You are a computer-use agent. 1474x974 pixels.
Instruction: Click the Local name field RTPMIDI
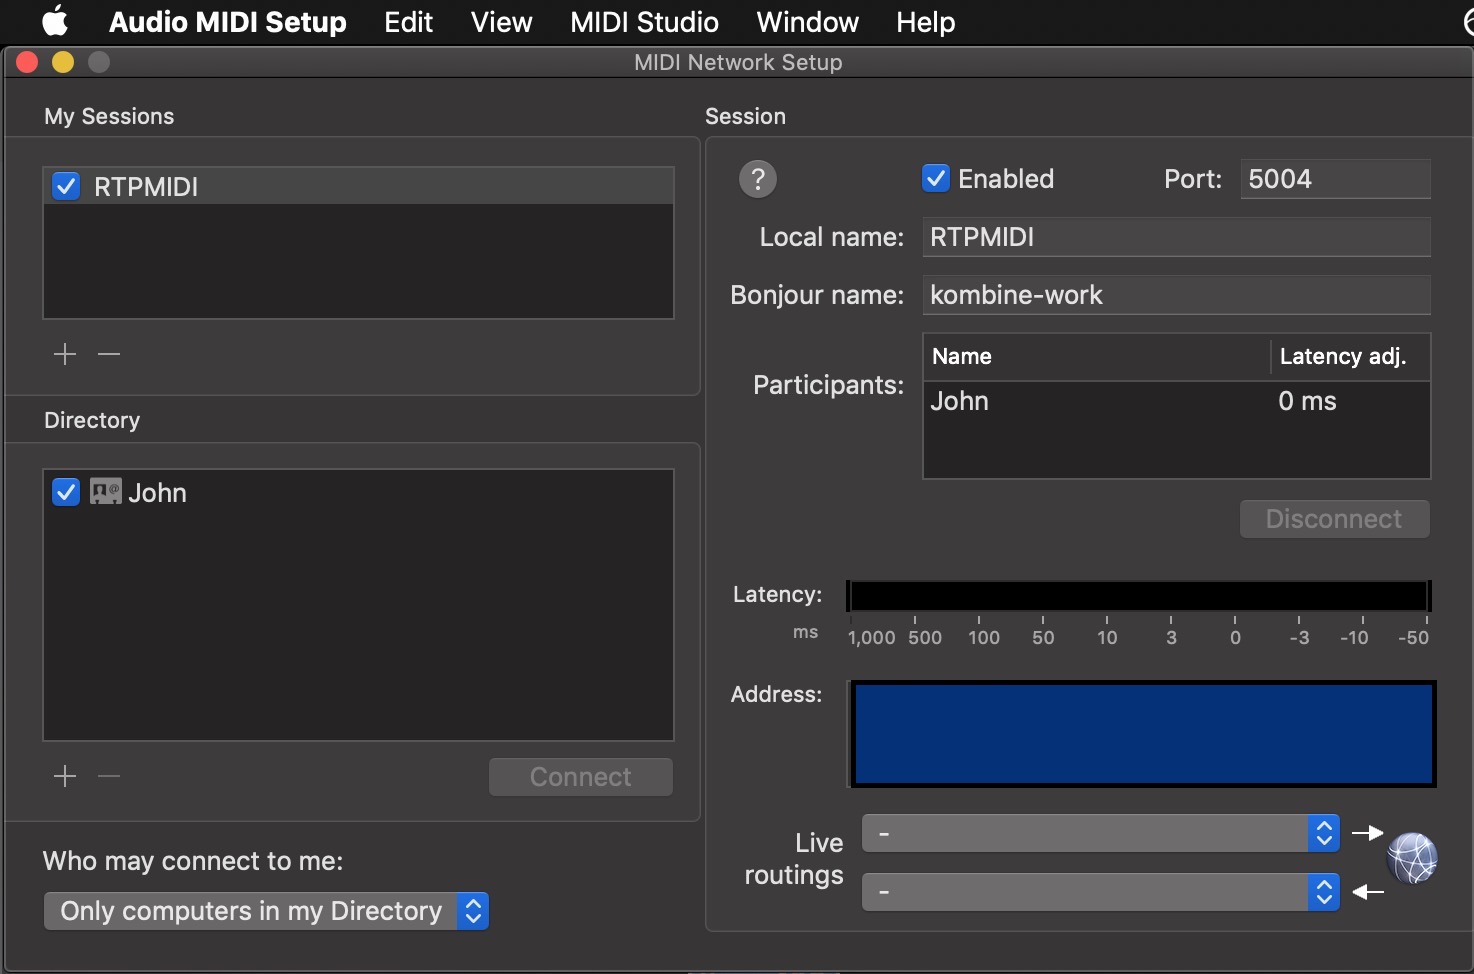click(1176, 237)
